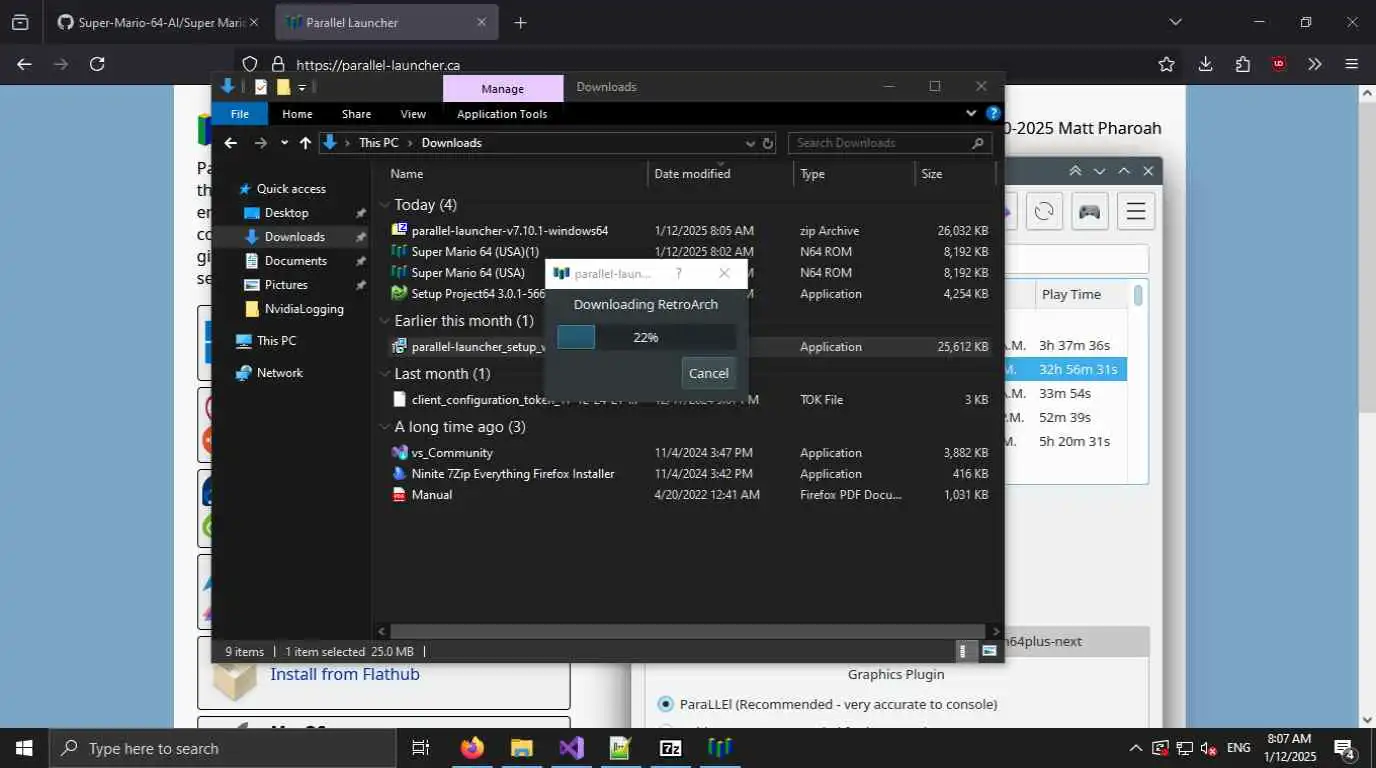1376x768 pixels.
Task: Open the Home ribbon tab
Action: click(297, 114)
